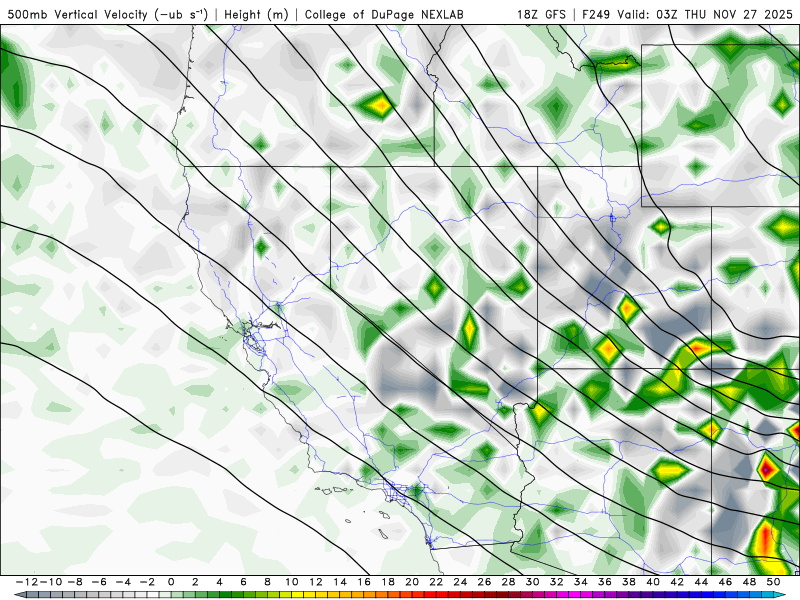
Task: Click the '38' color scale label
Action: (x=629, y=582)
